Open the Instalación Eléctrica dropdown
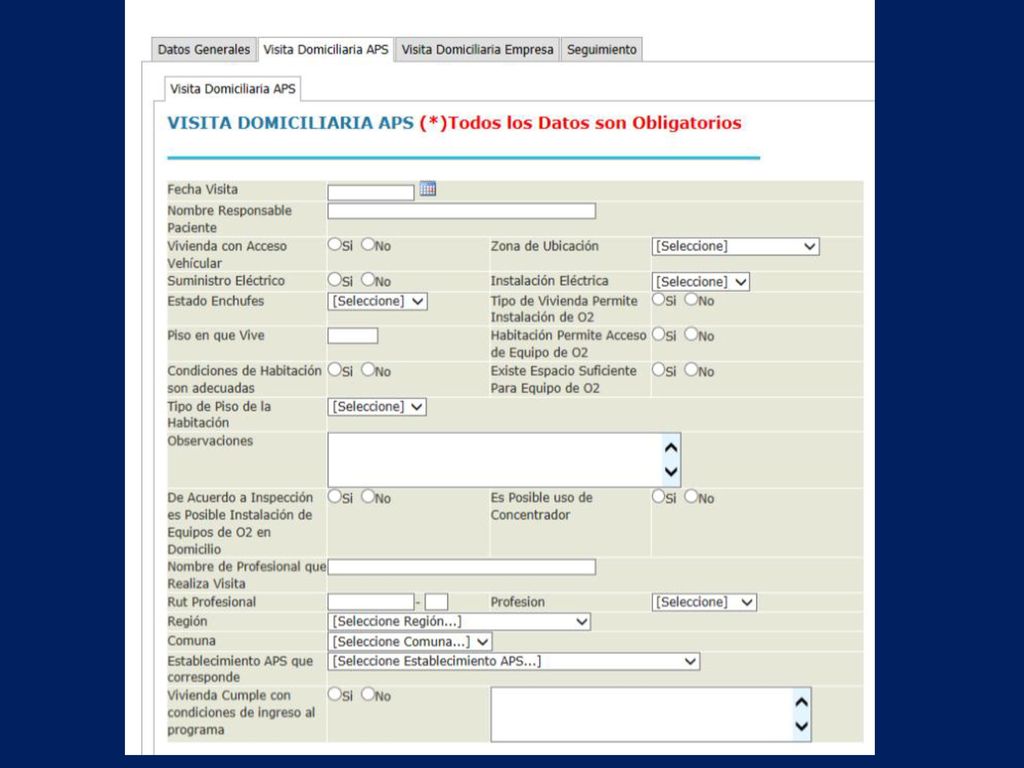Image resolution: width=1024 pixels, height=768 pixels. coord(701,281)
